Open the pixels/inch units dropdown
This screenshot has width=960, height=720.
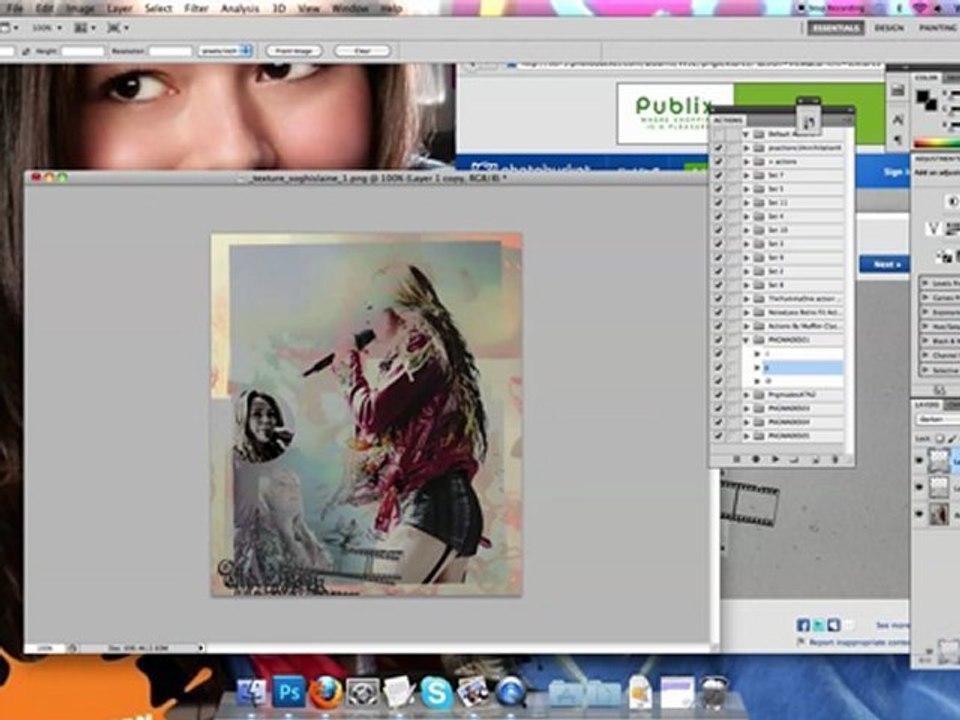coord(225,51)
